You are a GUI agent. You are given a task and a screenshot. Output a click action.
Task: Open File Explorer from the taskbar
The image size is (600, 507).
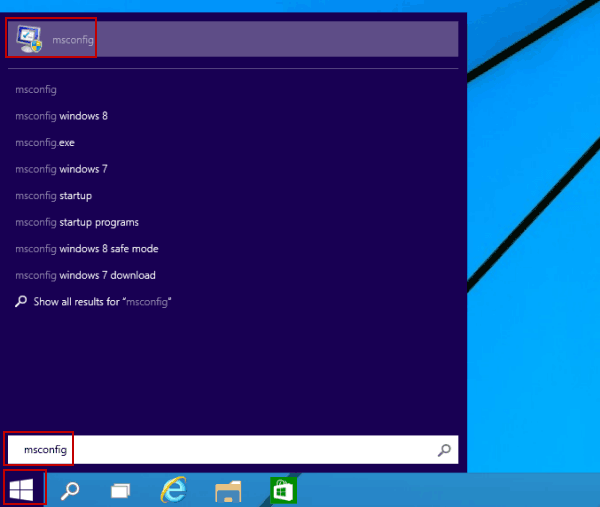[x=228, y=491]
